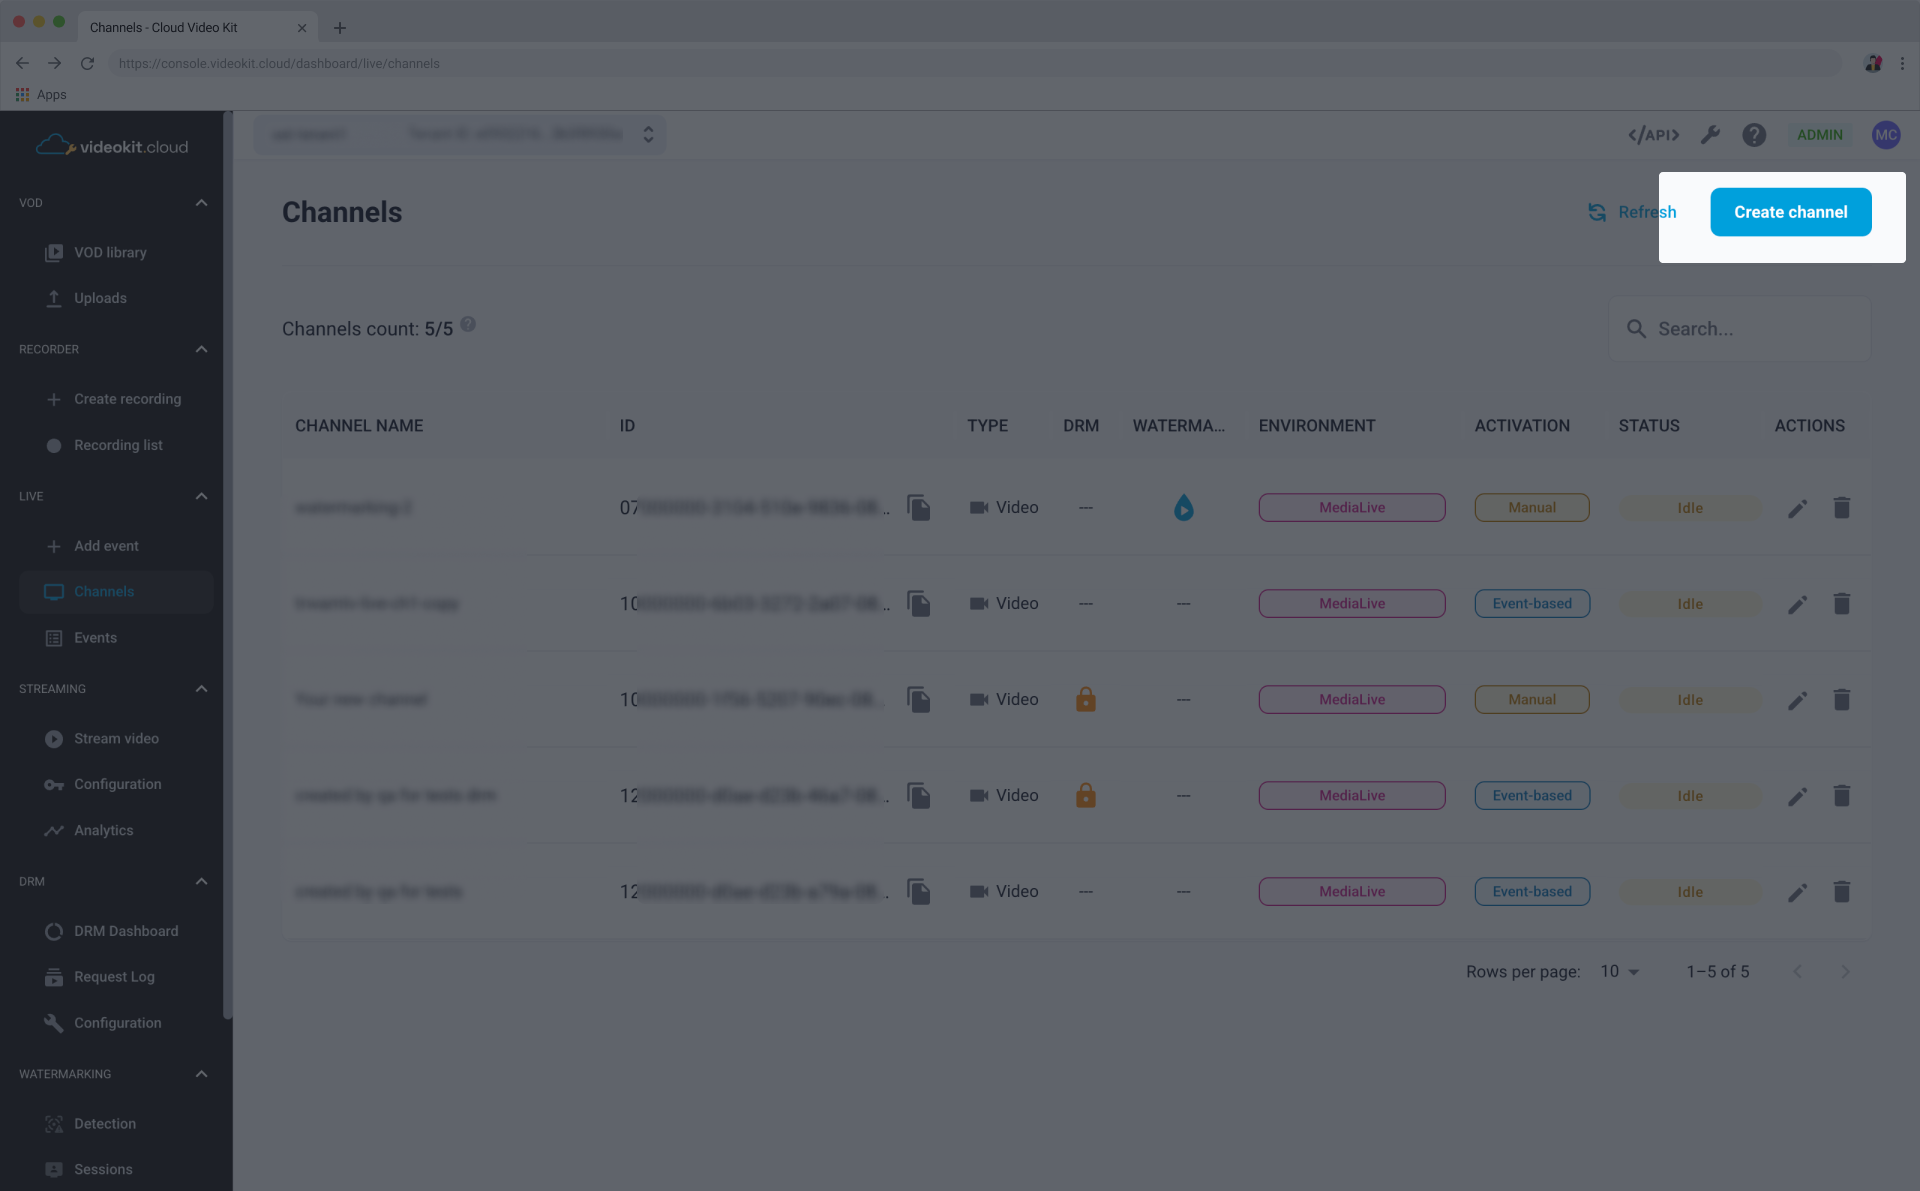Delete the last channel using trash icon
The height and width of the screenshot is (1191, 1920).
(x=1841, y=892)
